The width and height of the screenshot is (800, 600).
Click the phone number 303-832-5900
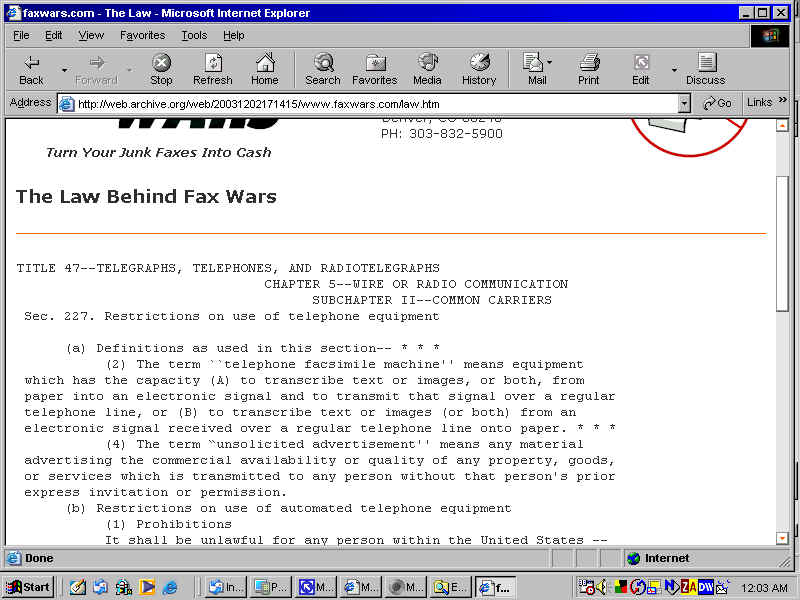coord(456,134)
